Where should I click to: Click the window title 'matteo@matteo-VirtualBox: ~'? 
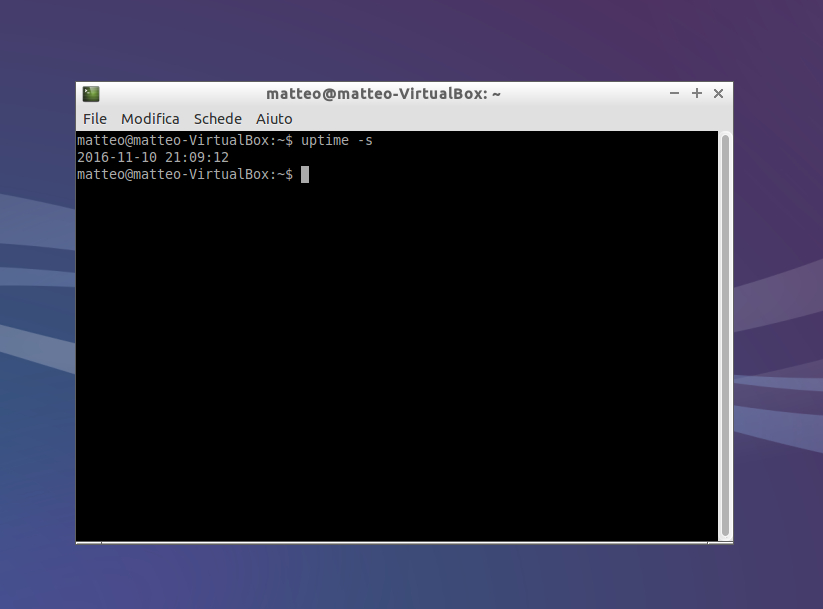pyautogui.click(x=383, y=94)
